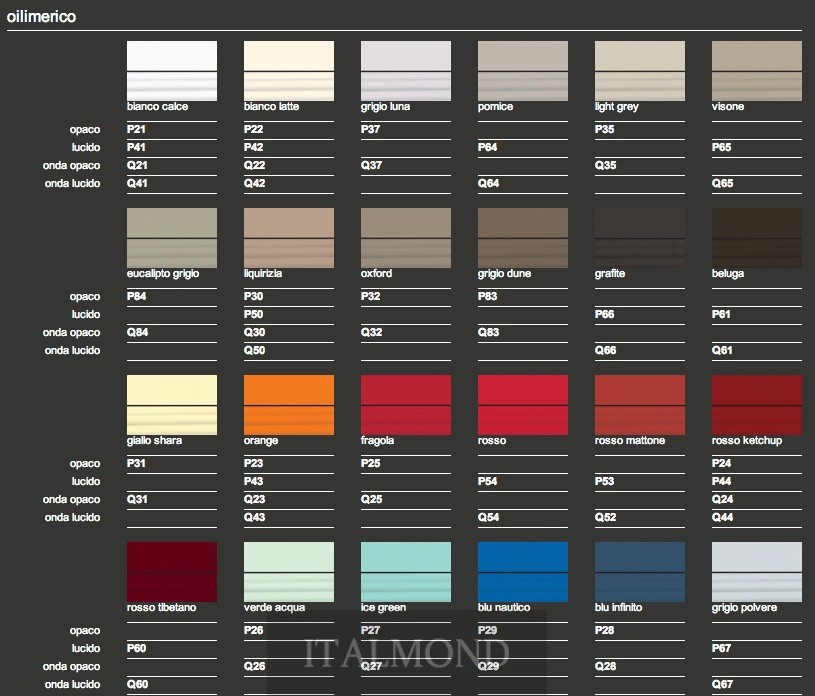This screenshot has width=815, height=696.
Task: Select code Q41 under bianco calce
Action: (x=137, y=183)
